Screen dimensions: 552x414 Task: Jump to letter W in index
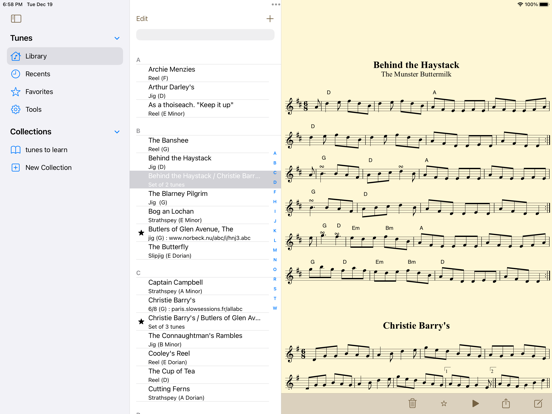click(x=275, y=308)
